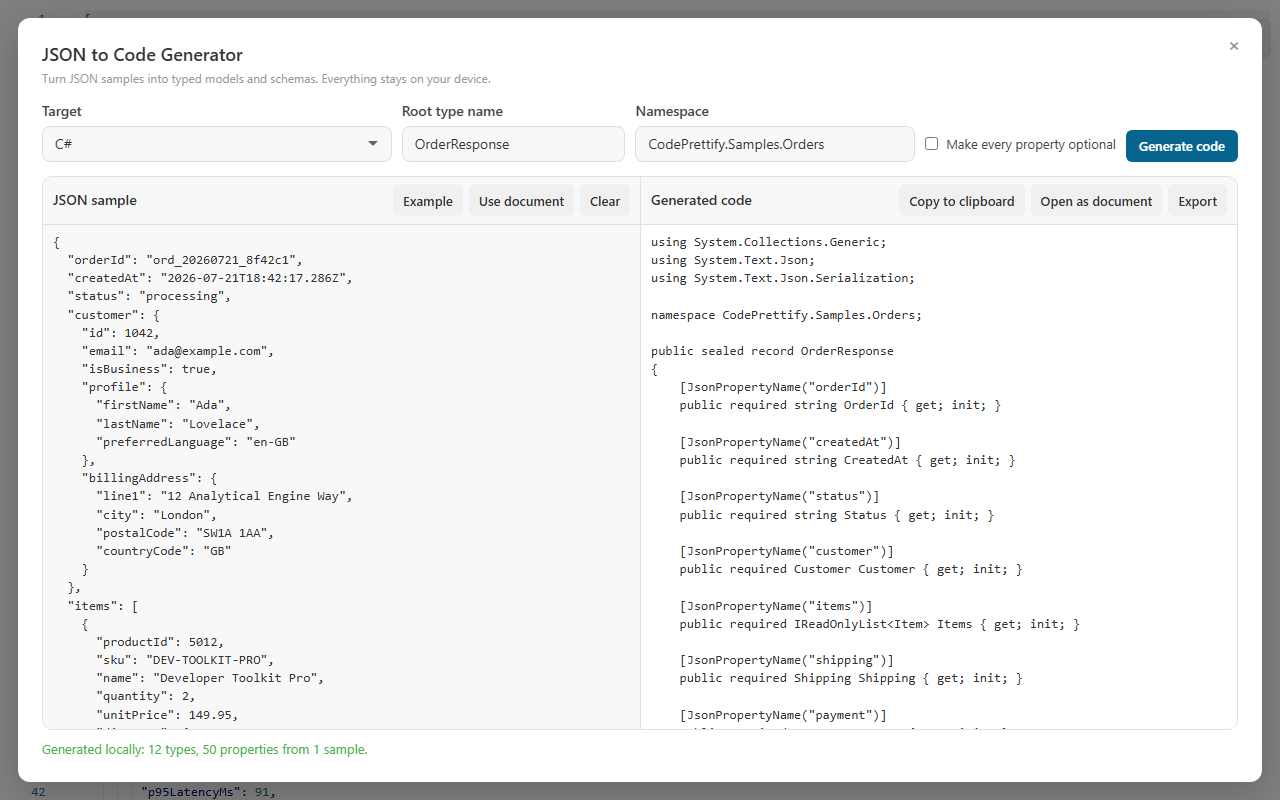Image resolution: width=1280 pixels, height=800 pixels.
Task: Click the "firstName": "Ada" line
Action: pos(164,405)
